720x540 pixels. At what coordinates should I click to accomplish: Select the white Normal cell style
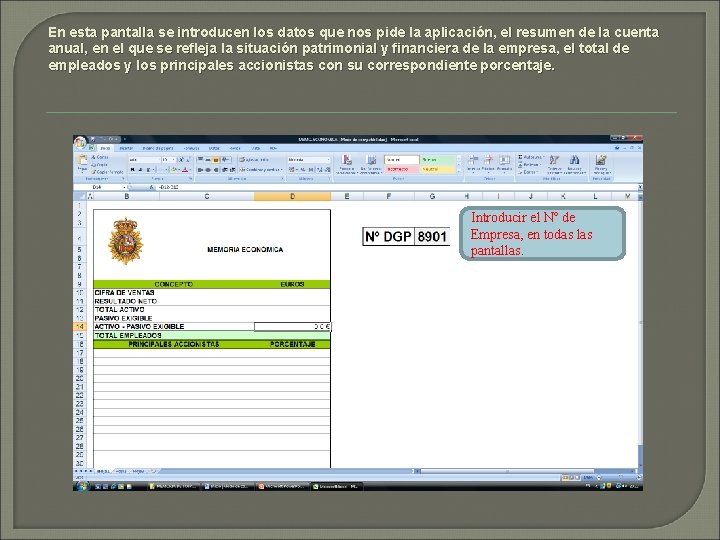click(x=402, y=159)
